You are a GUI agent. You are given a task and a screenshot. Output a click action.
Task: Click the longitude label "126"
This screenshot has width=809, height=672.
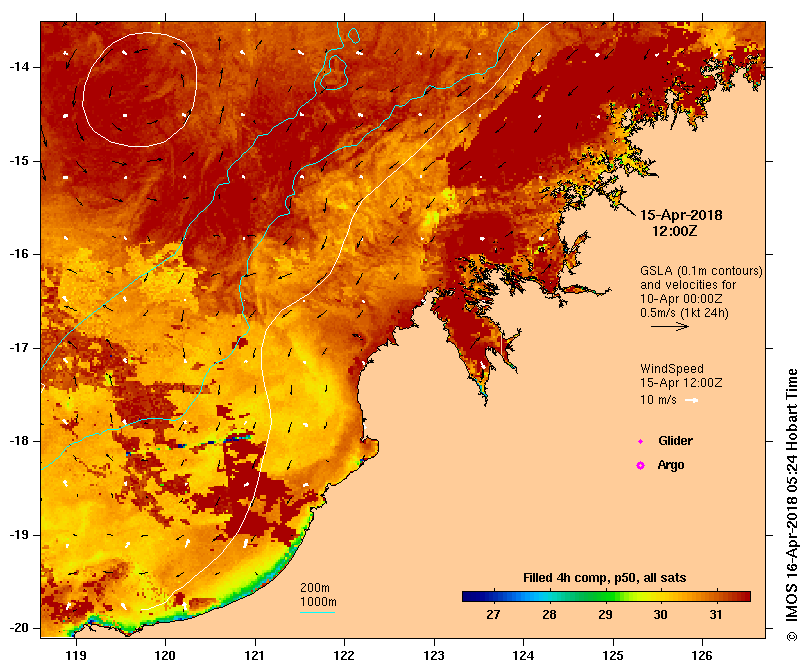(702, 656)
